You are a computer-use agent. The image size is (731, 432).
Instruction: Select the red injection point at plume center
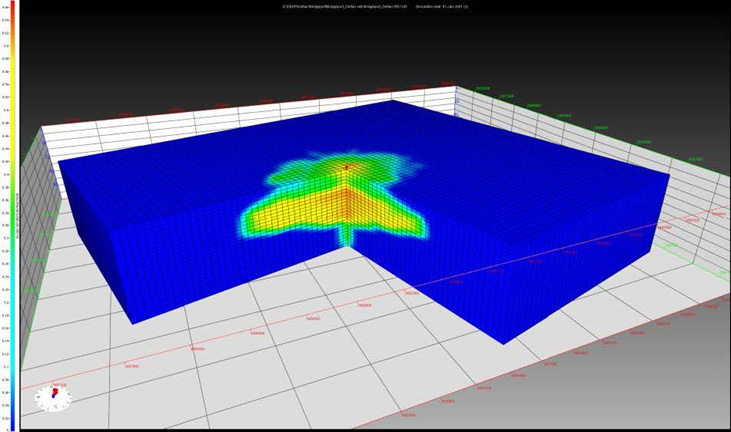(x=346, y=167)
